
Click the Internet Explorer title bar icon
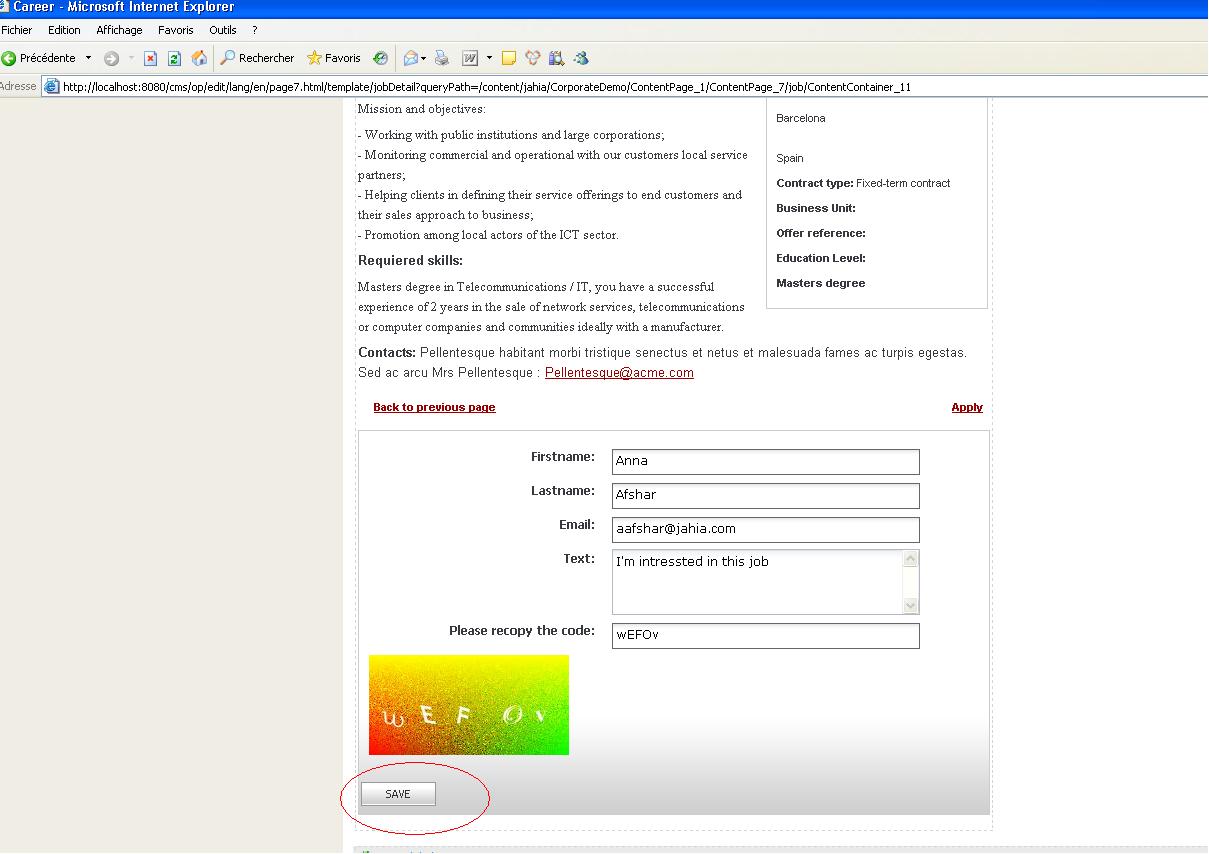coord(5,7)
